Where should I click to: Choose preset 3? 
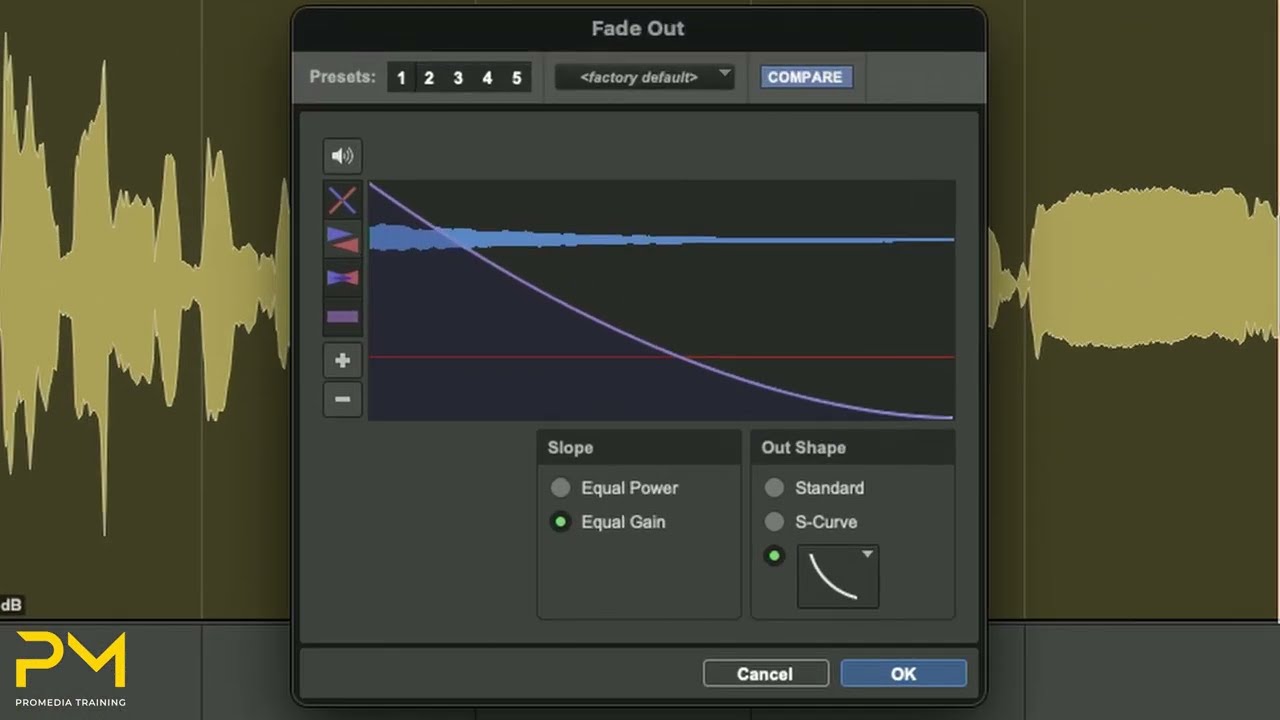click(458, 77)
